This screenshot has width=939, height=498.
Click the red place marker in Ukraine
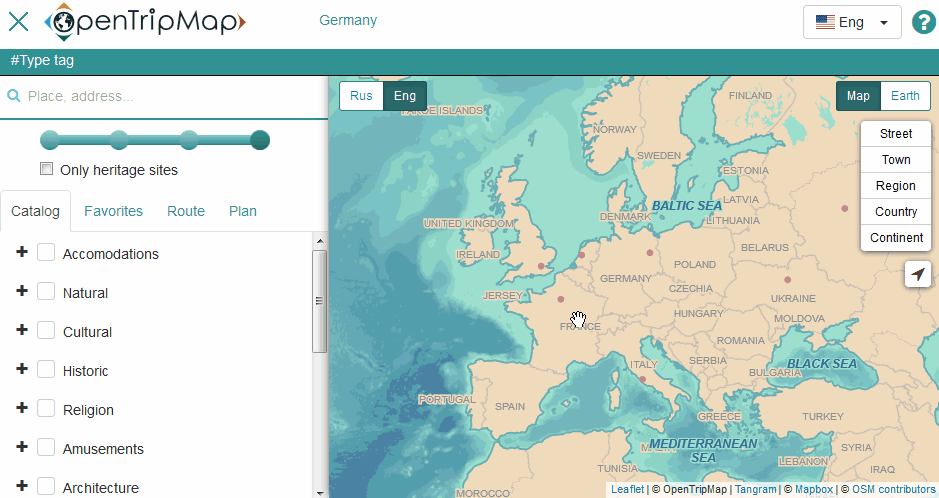pyautogui.click(x=787, y=280)
